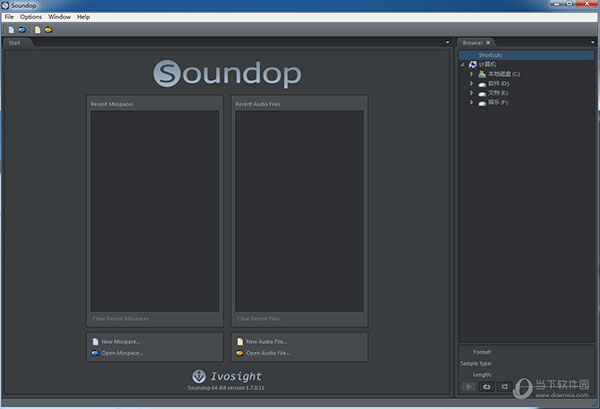The height and width of the screenshot is (409, 600).
Task: Click the Open Mixspace... link
Action: pos(117,353)
